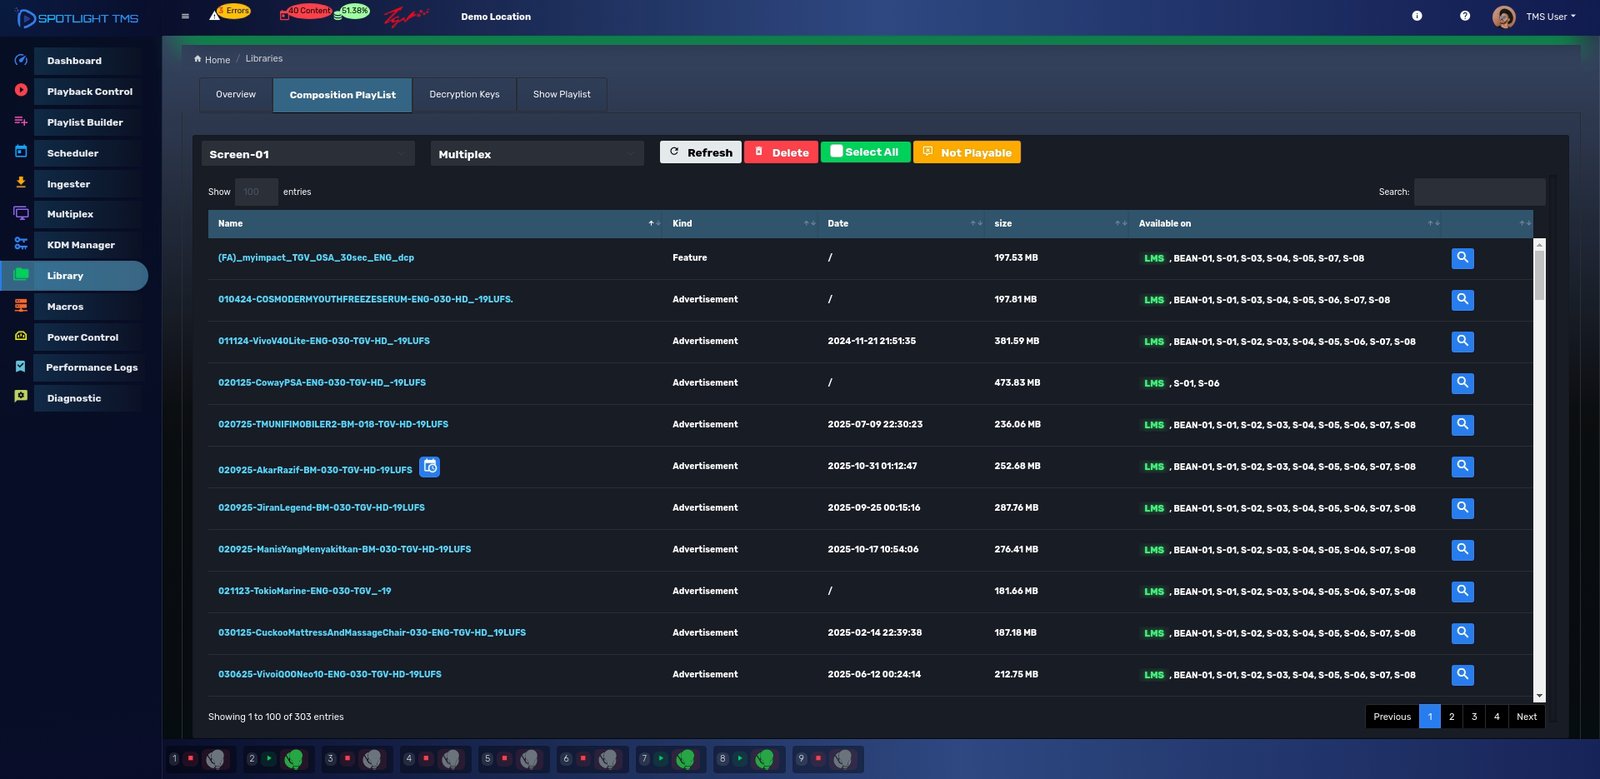The image size is (1600, 779).
Task: Click the table vertical scrollbar
Action: [1539, 274]
